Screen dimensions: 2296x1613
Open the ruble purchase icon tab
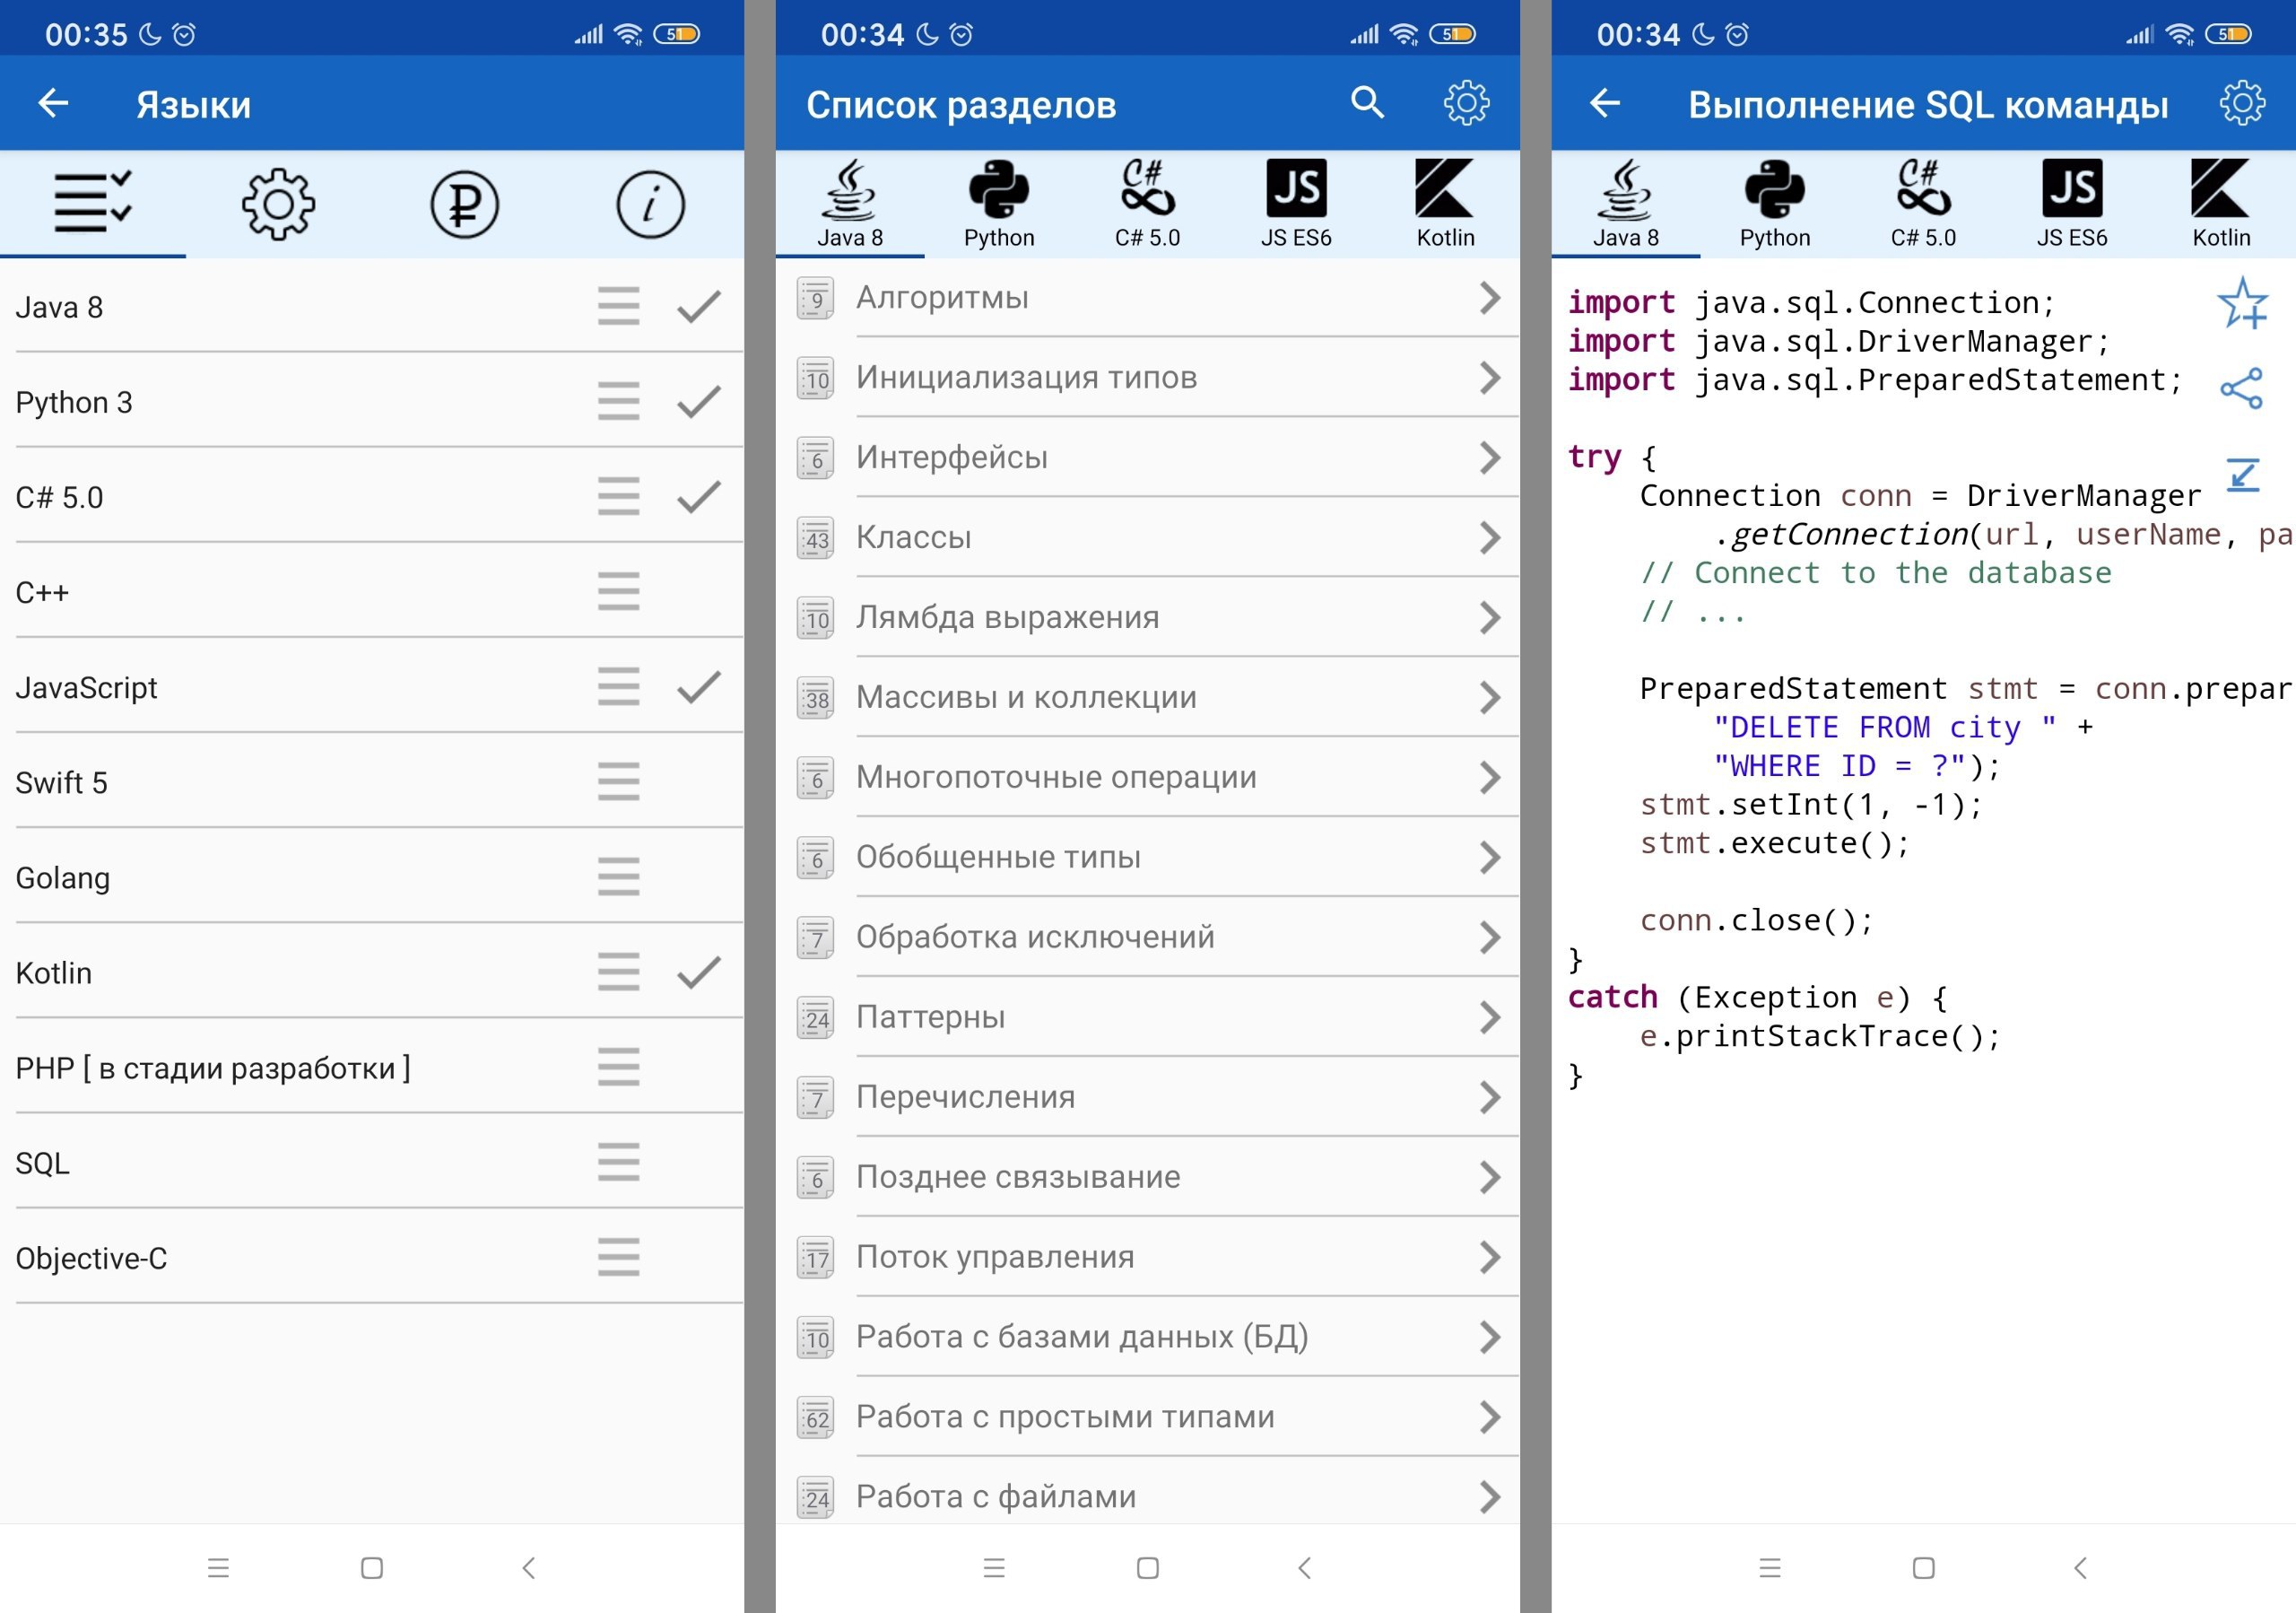(464, 205)
